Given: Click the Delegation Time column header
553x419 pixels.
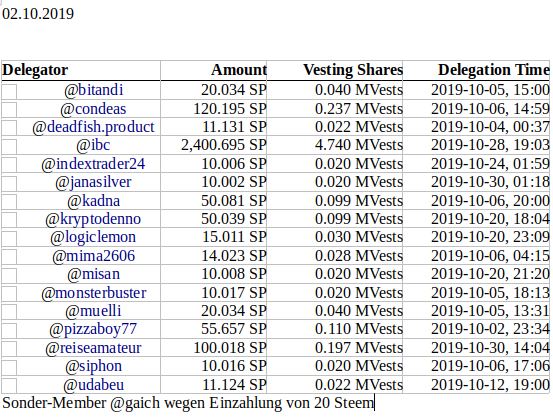Looking at the screenshot, I should (x=493, y=70).
